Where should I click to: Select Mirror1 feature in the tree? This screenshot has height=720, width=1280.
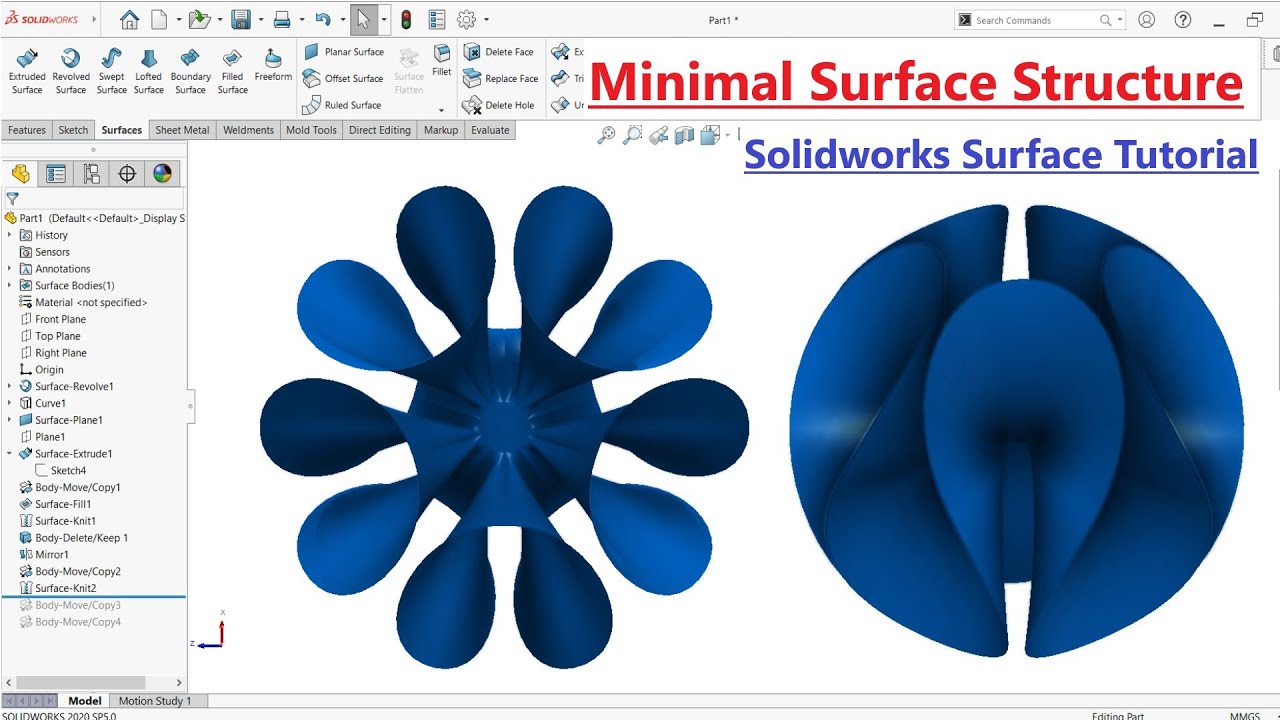52,555
